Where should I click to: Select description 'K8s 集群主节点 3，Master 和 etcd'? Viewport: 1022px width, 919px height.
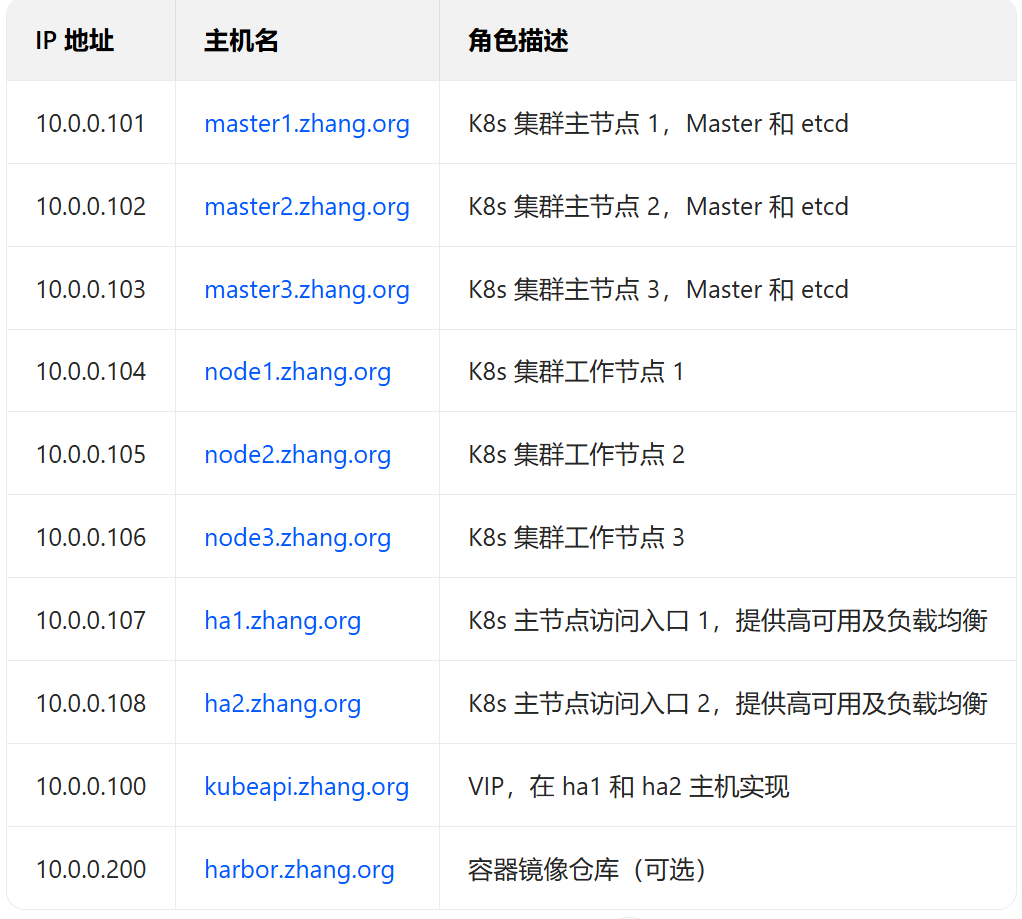point(658,289)
